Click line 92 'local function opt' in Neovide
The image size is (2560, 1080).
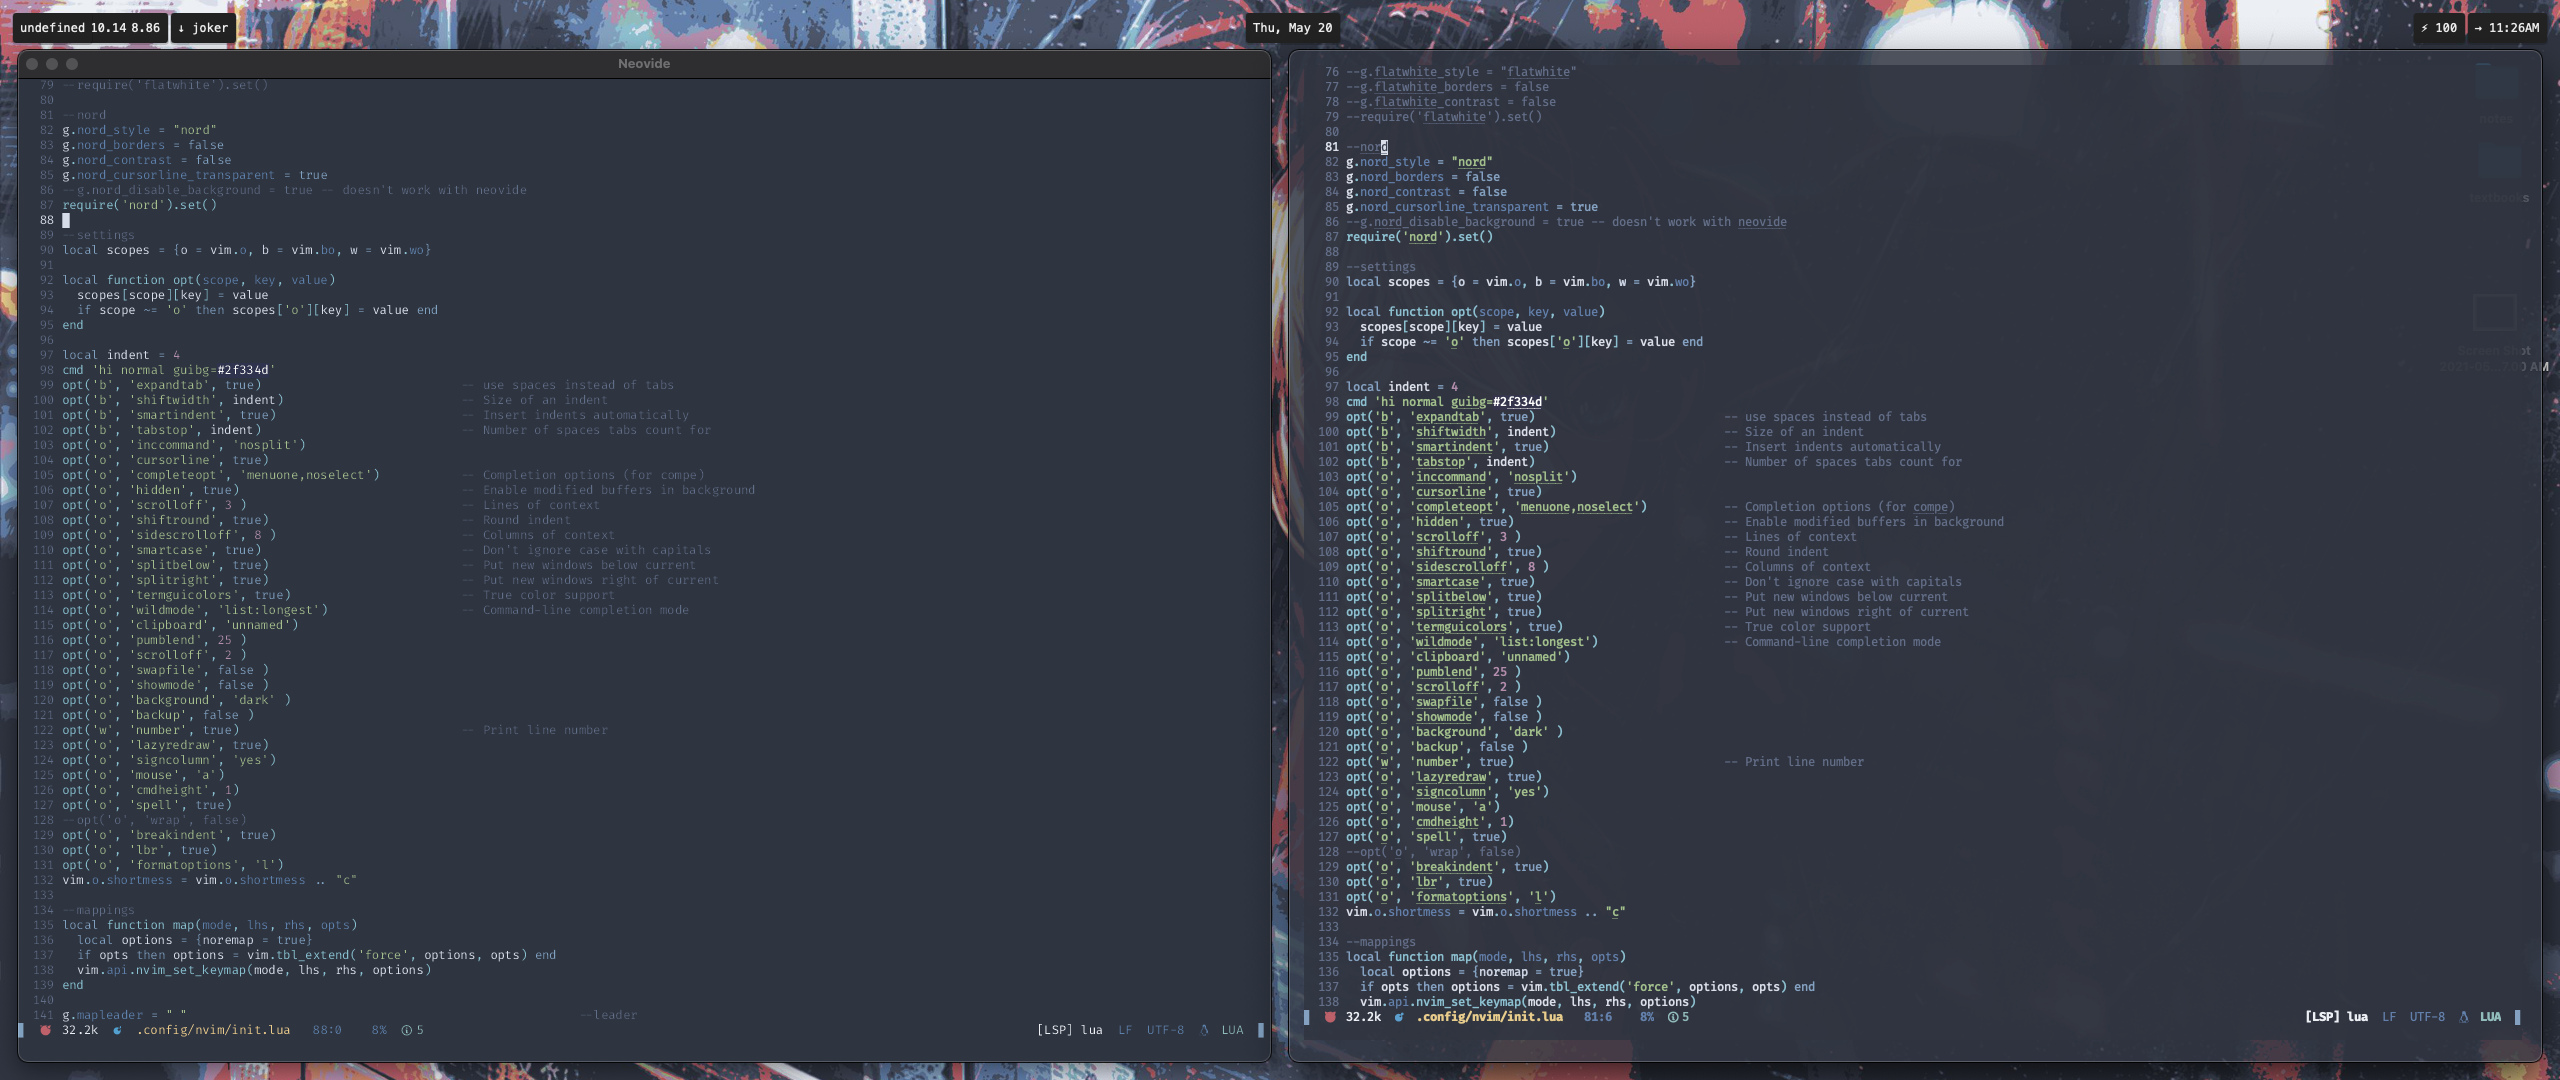(x=199, y=280)
